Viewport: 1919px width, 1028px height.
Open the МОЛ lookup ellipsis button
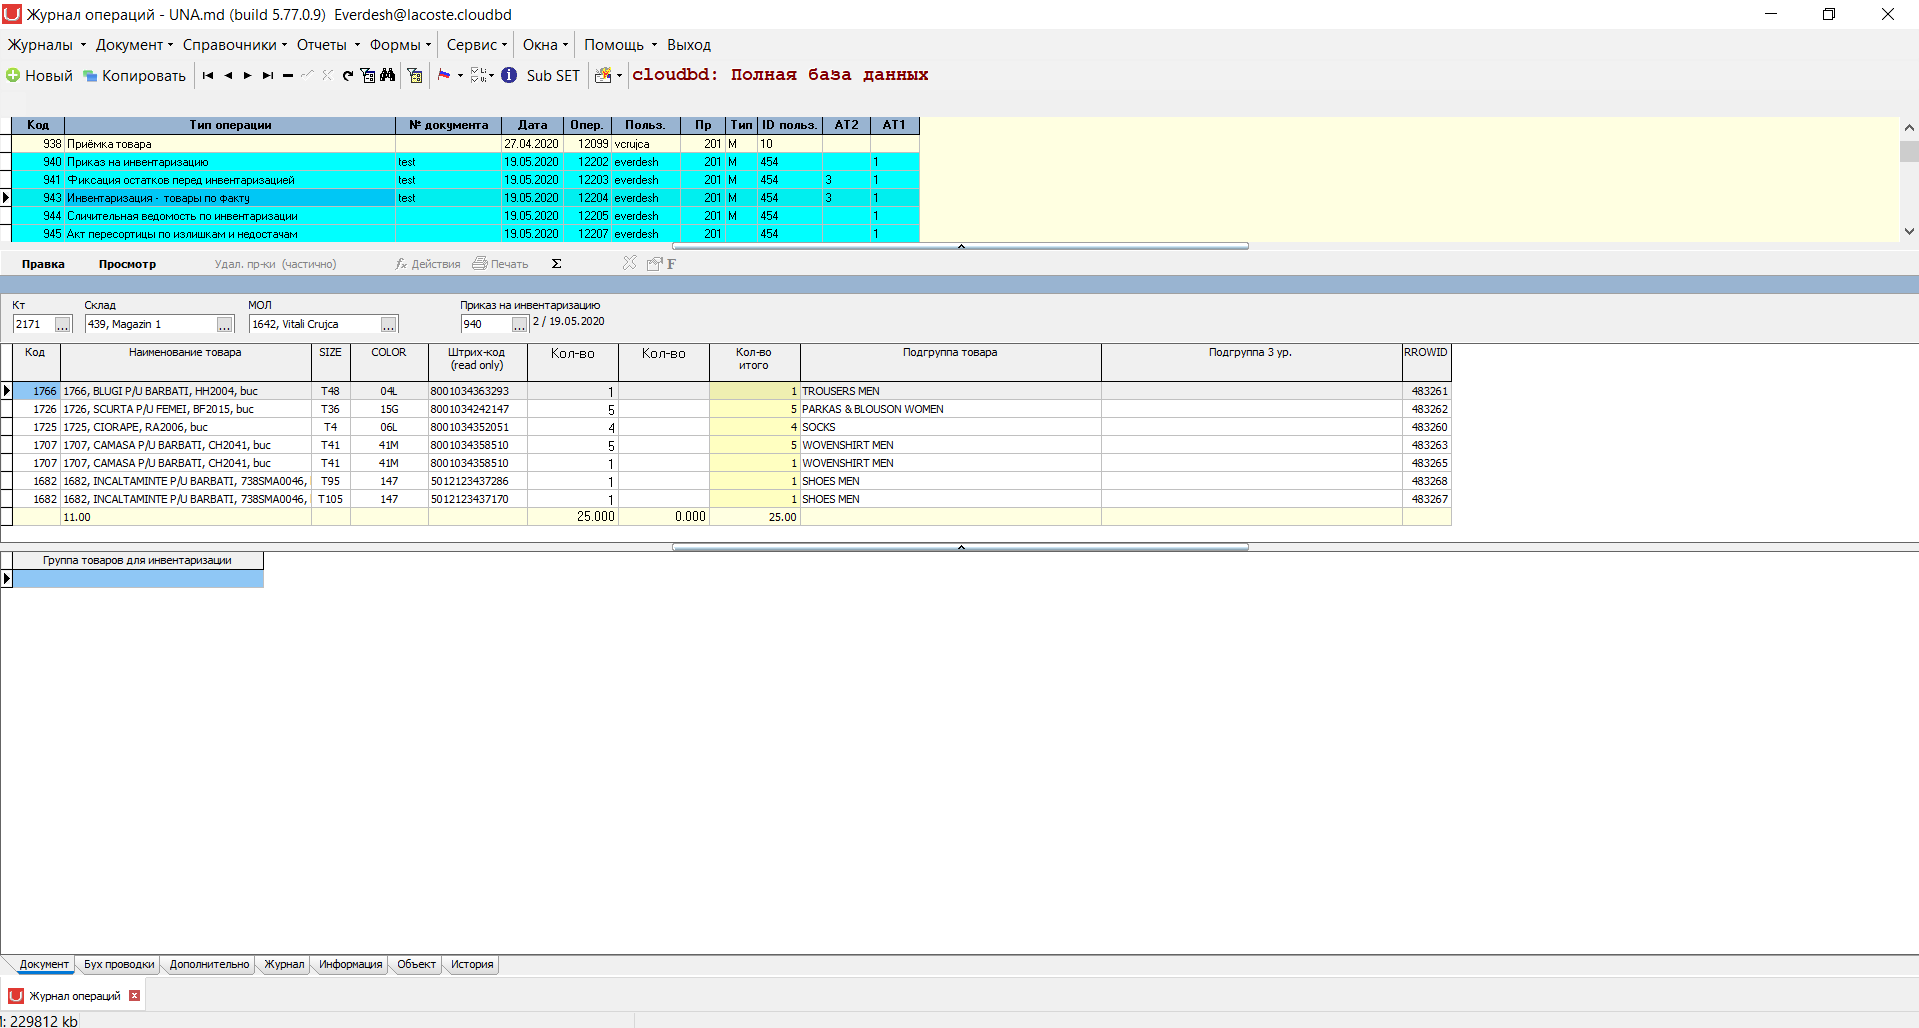click(389, 324)
